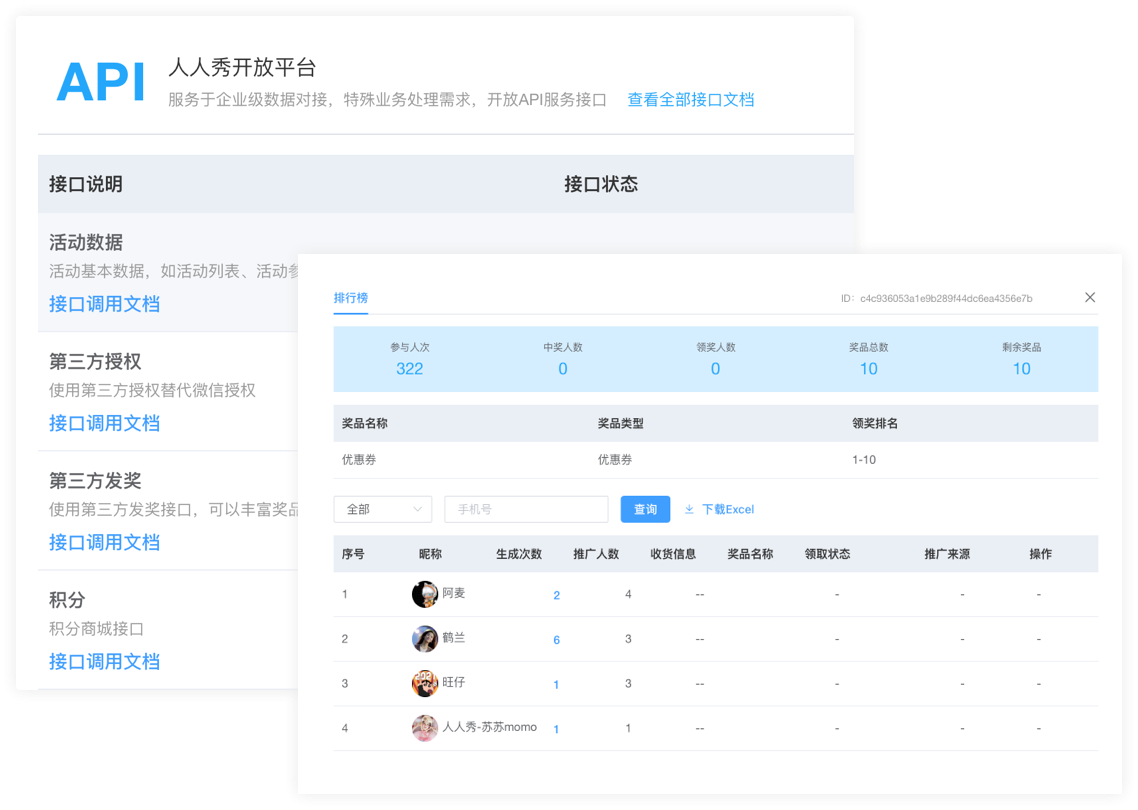1138x810 pixels.
Task: Click the nickname 鹤兰
Action: coord(454,637)
